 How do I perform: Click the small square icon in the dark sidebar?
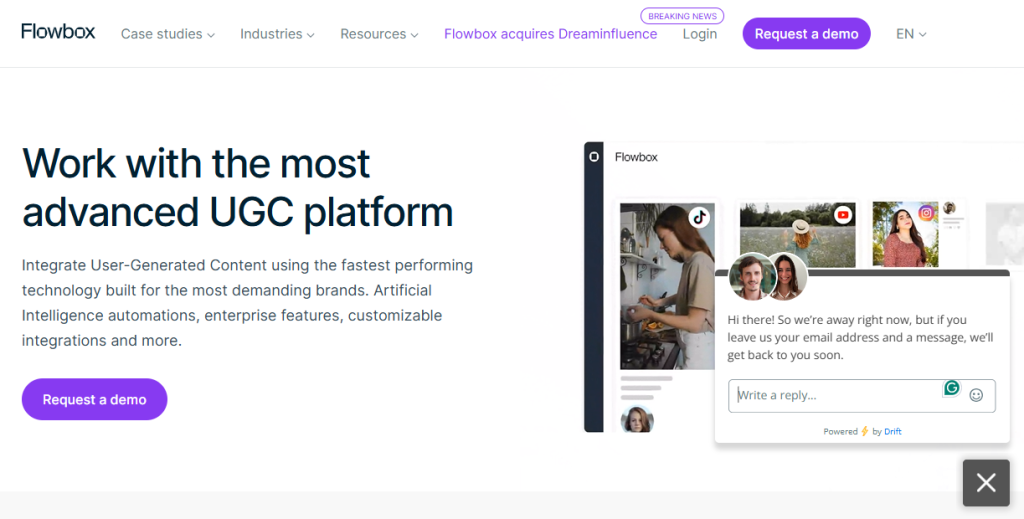[594, 157]
